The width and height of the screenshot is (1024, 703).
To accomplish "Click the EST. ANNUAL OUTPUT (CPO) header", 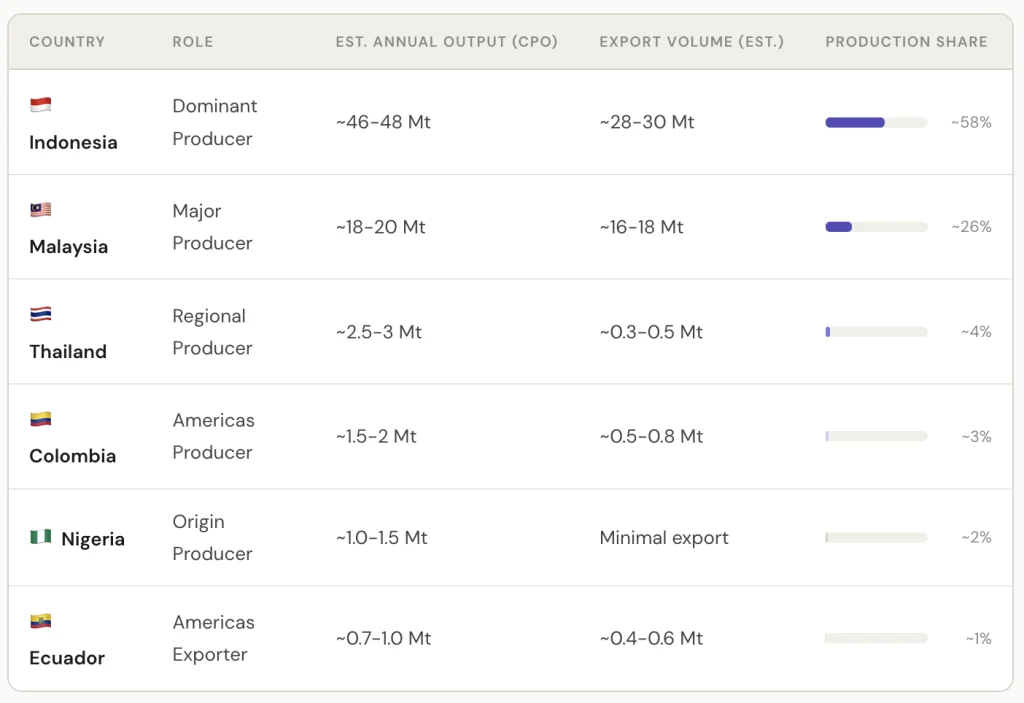I will click(x=447, y=42).
